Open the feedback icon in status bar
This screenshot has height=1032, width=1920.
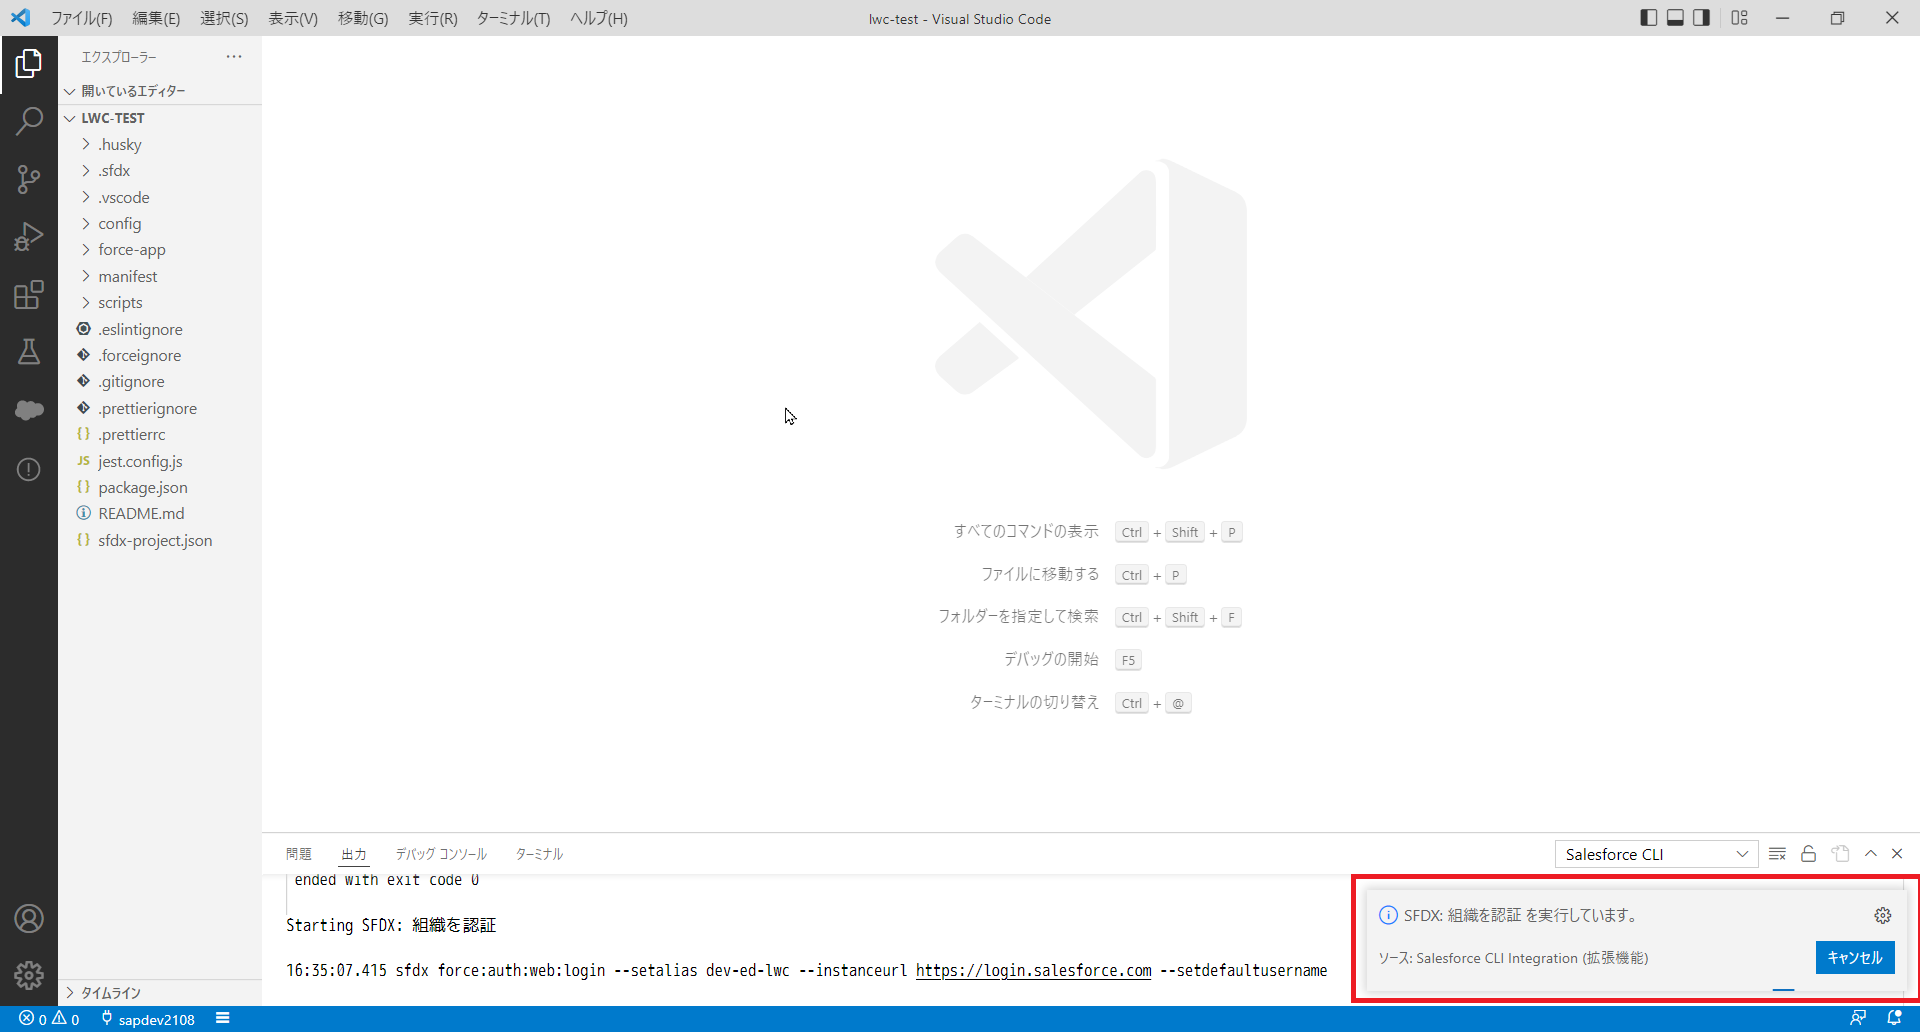click(x=1858, y=1019)
